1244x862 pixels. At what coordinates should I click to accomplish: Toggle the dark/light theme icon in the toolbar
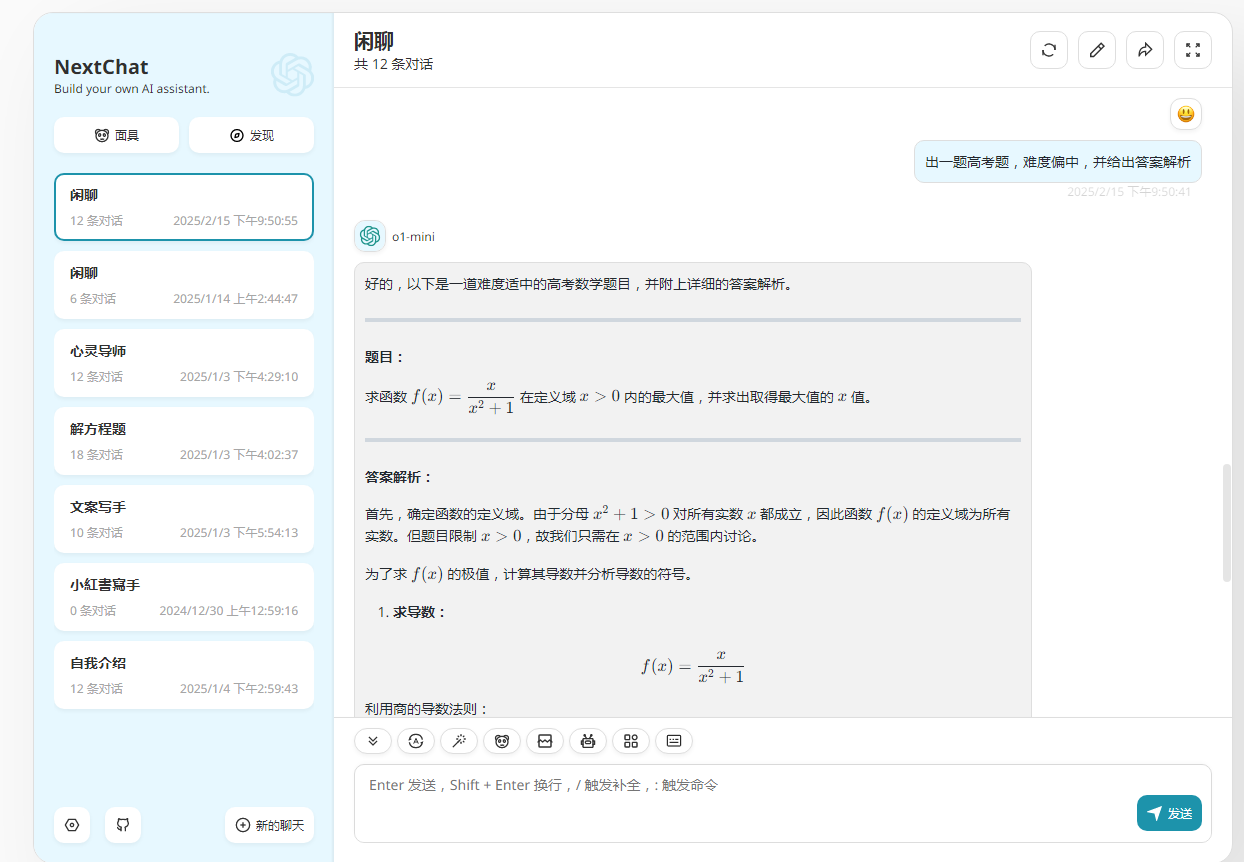(x=416, y=741)
